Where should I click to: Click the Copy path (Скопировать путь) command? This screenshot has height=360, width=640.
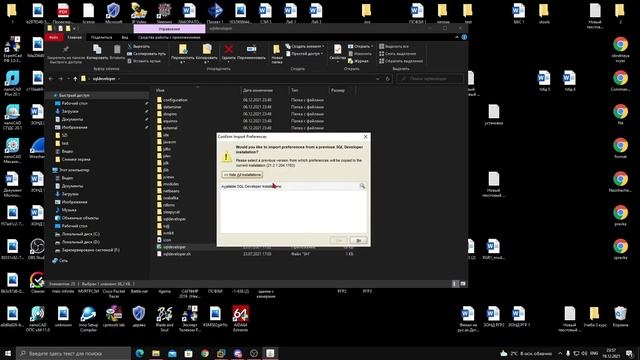pyautogui.click(x=147, y=54)
